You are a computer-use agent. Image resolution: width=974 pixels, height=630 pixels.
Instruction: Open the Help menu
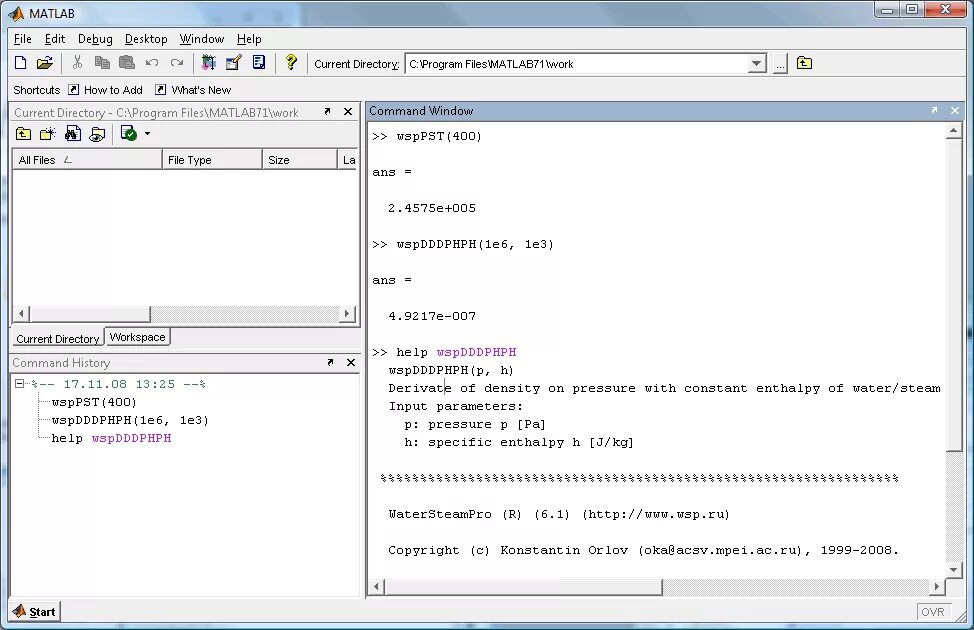[249, 39]
